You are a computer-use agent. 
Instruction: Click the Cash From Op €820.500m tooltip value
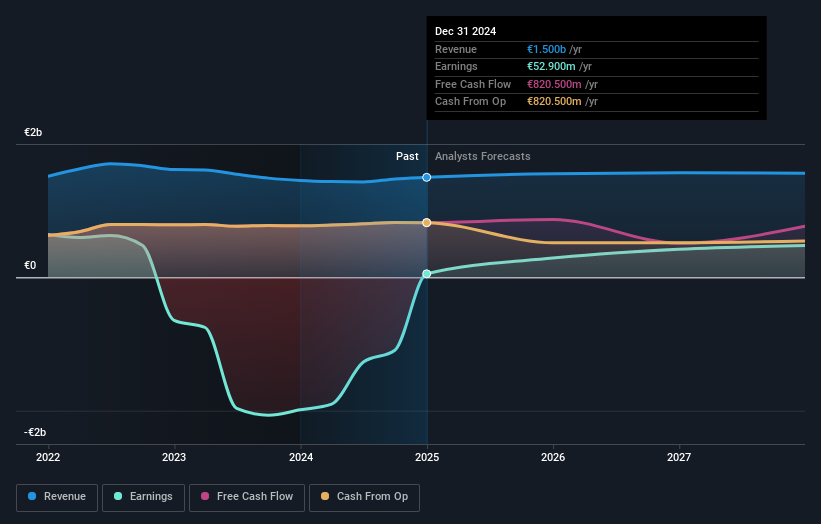click(554, 102)
